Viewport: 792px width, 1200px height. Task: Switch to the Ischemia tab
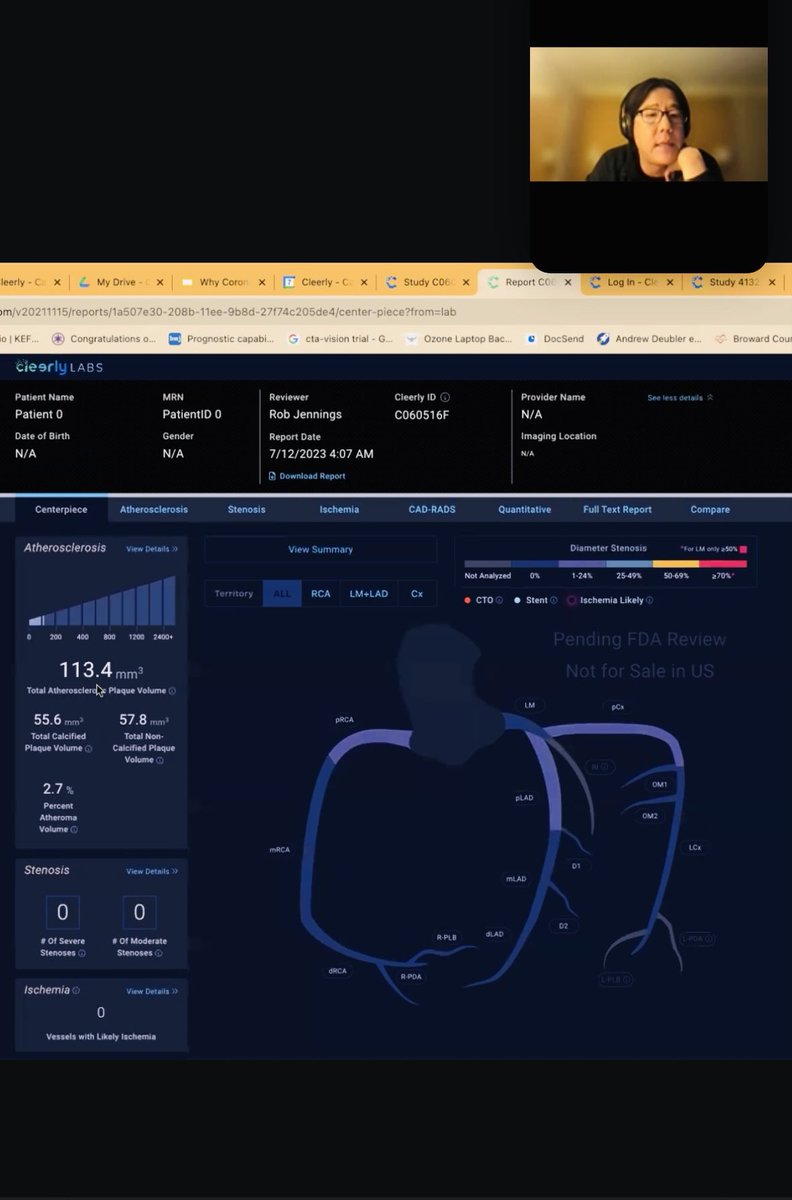click(339, 510)
